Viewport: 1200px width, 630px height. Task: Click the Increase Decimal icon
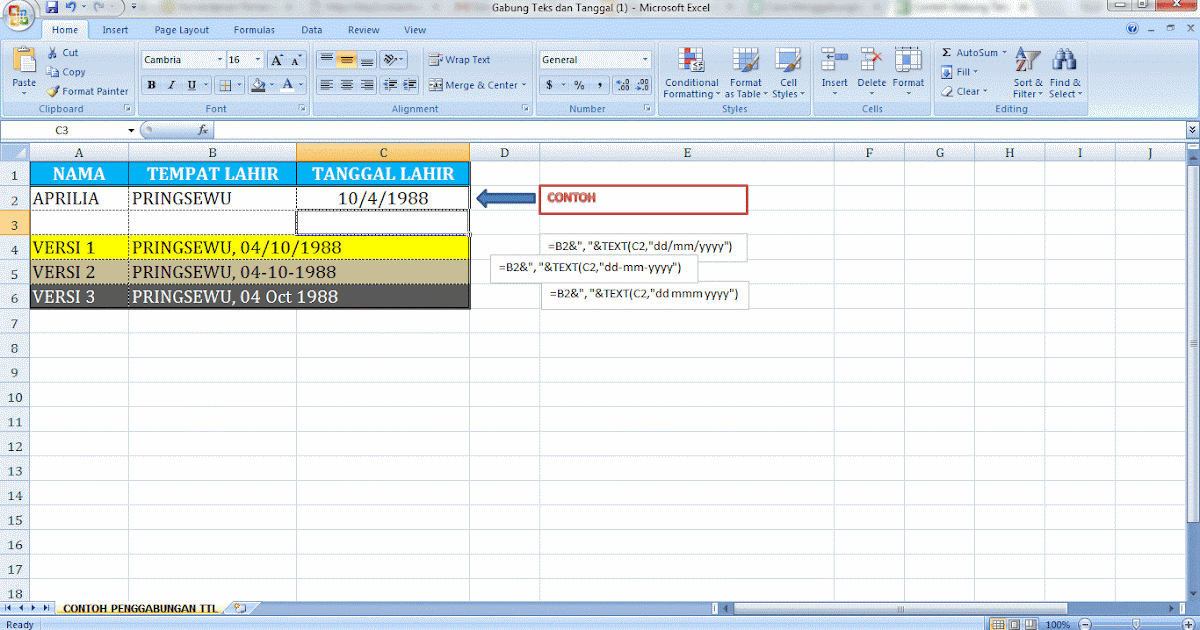pos(623,85)
